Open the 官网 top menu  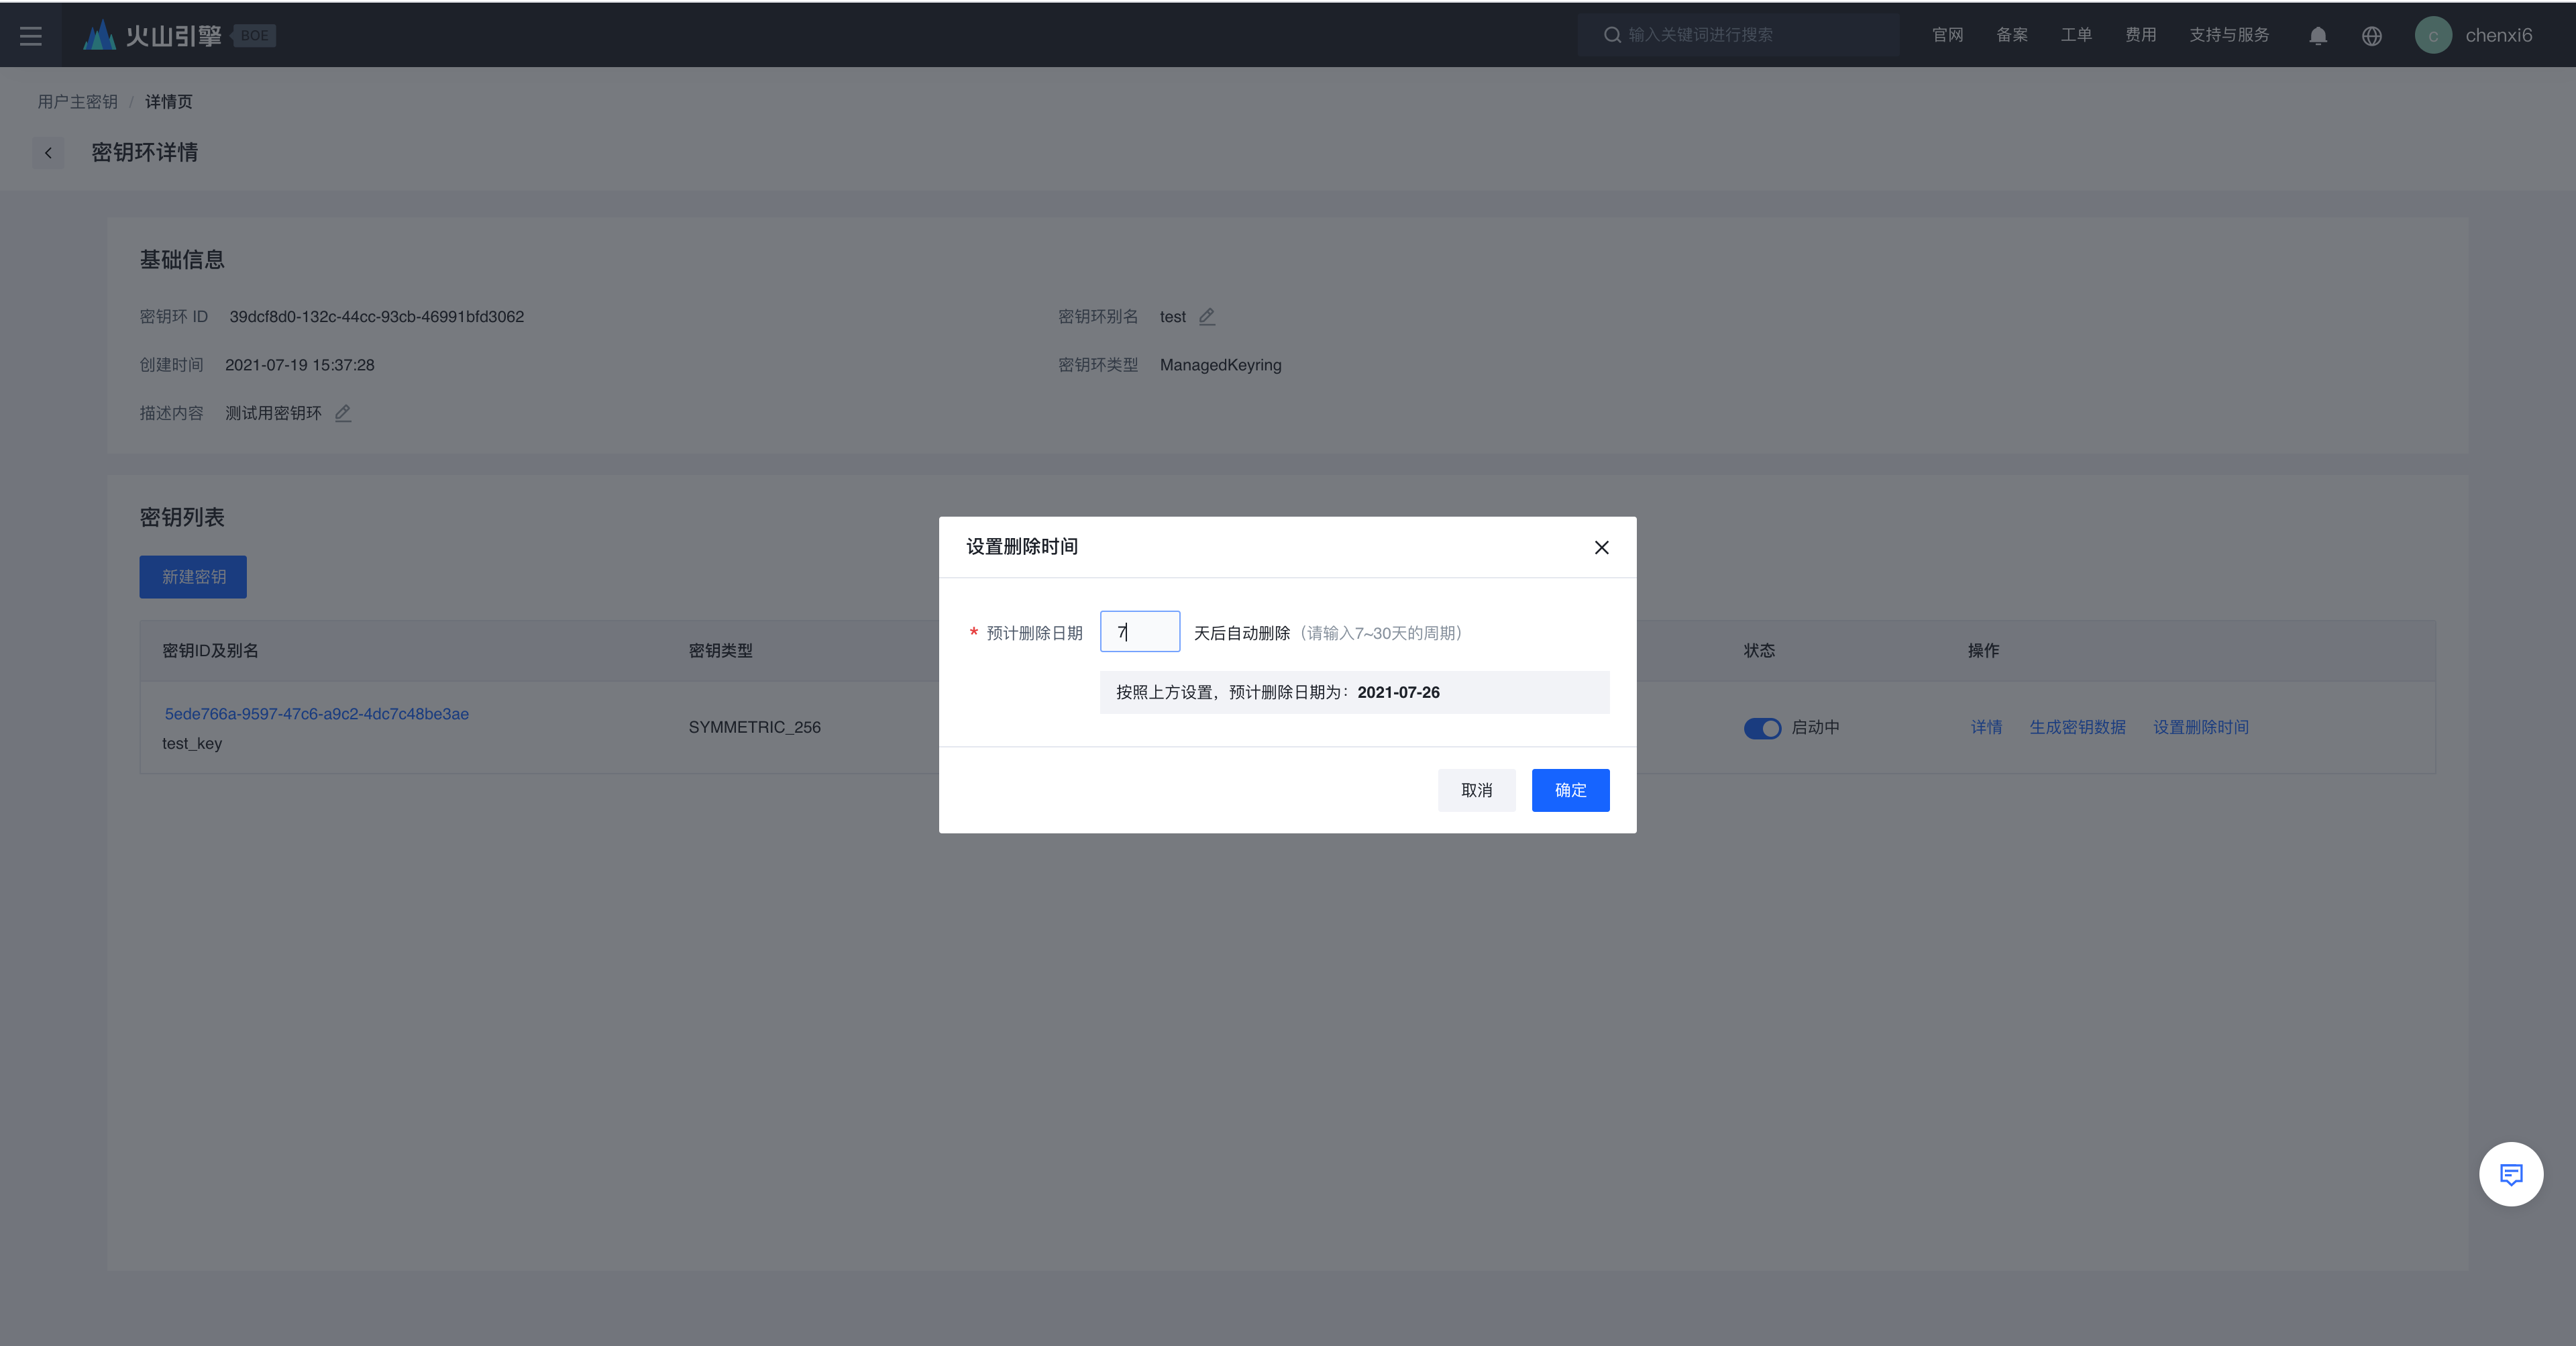(1948, 35)
